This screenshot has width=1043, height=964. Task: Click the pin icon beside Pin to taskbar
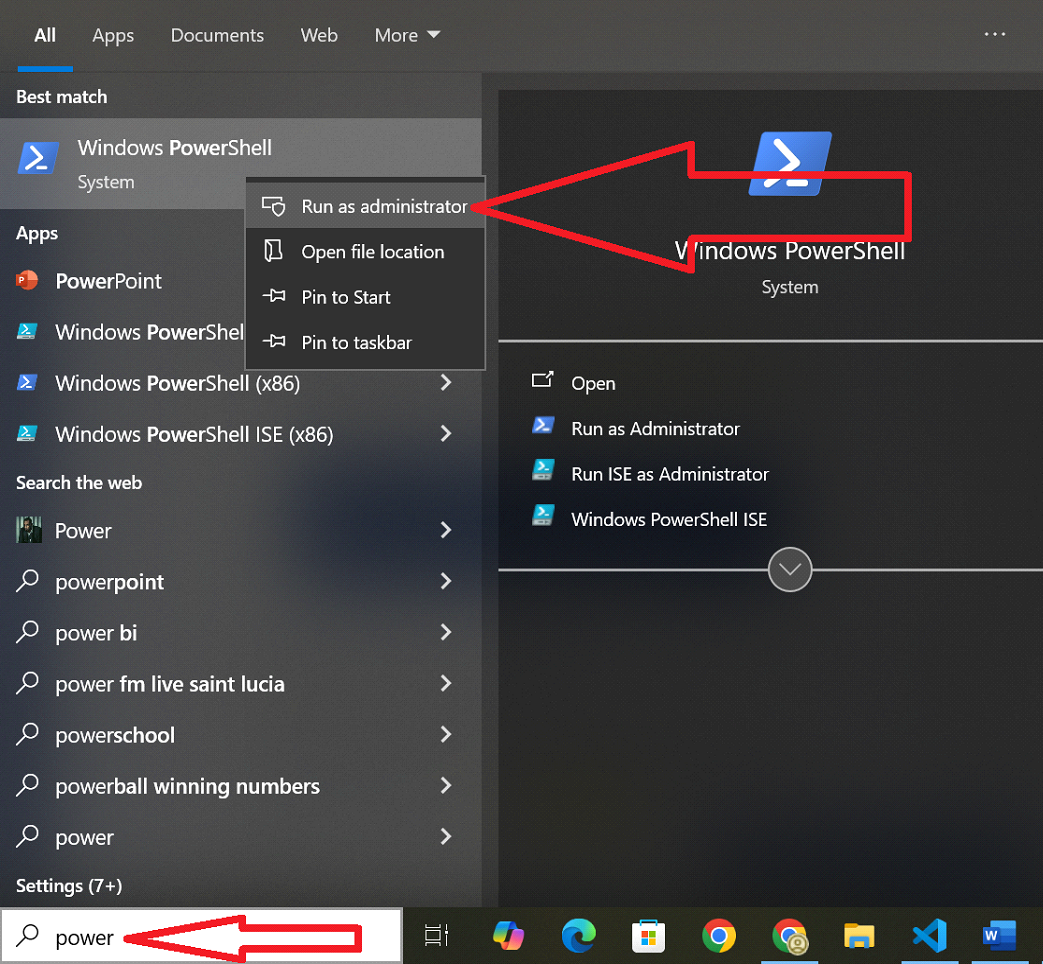point(273,341)
